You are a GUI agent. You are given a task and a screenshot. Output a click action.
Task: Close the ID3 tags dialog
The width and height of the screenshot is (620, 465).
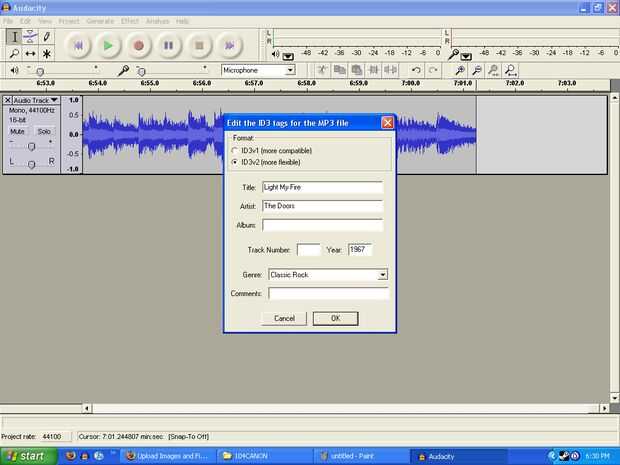pos(388,123)
